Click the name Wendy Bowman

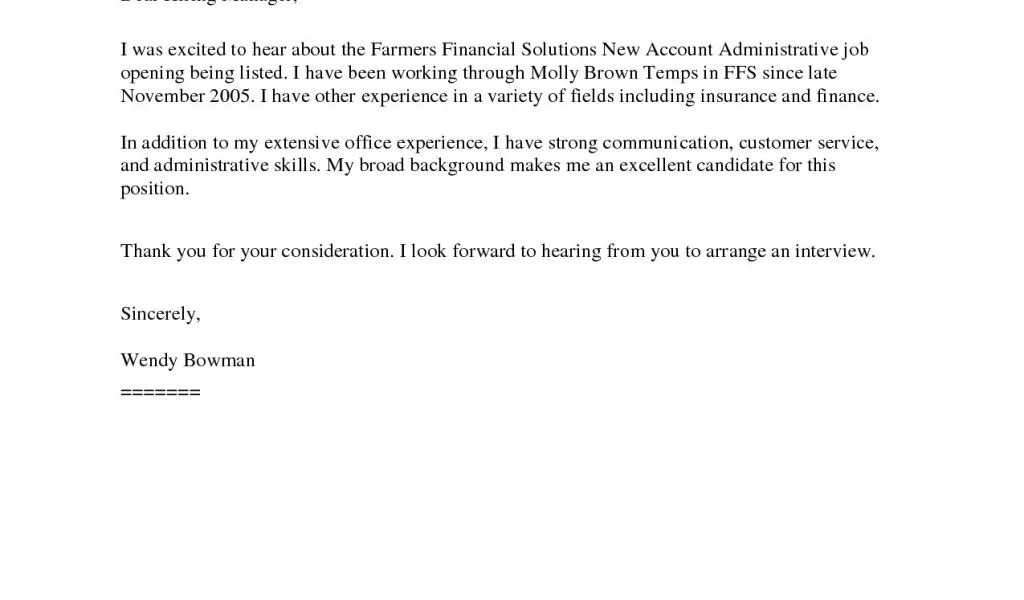pos(188,360)
